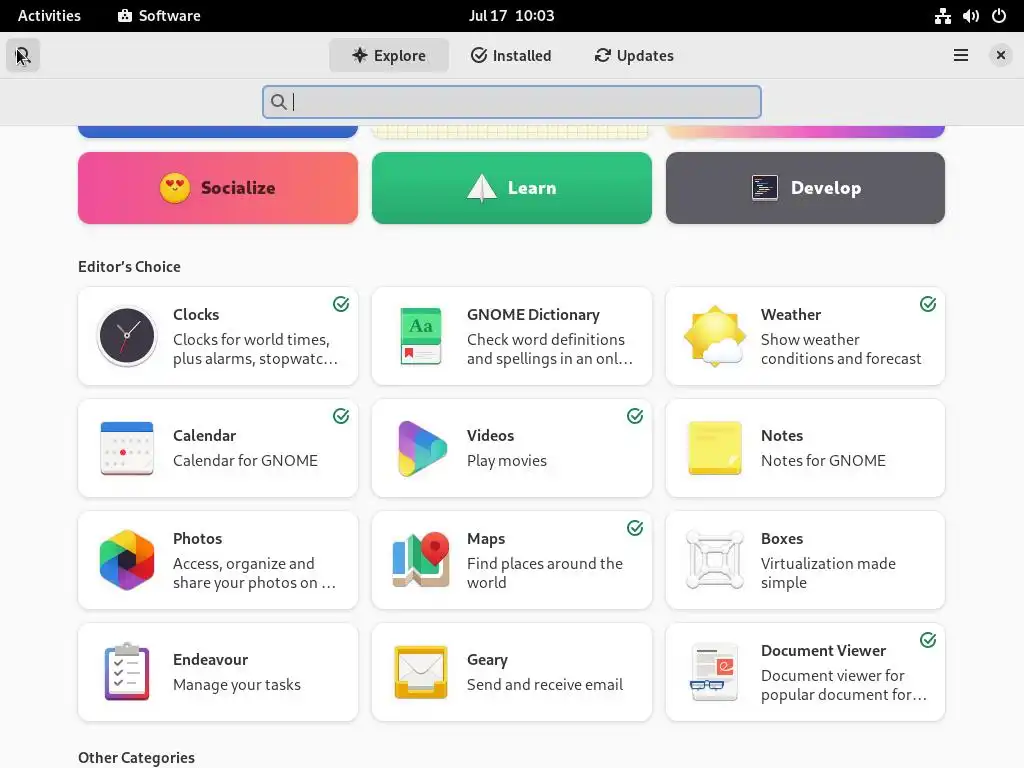Click the Geary mail icon
Screen dimensions: 1024x768
click(421, 672)
